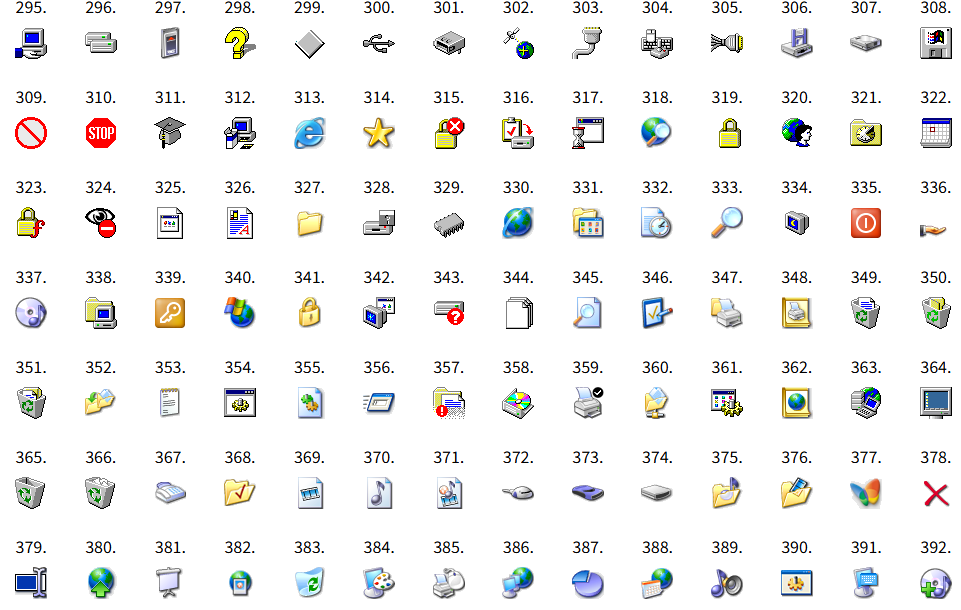Select the floppy disk drive icon 306

[796, 44]
